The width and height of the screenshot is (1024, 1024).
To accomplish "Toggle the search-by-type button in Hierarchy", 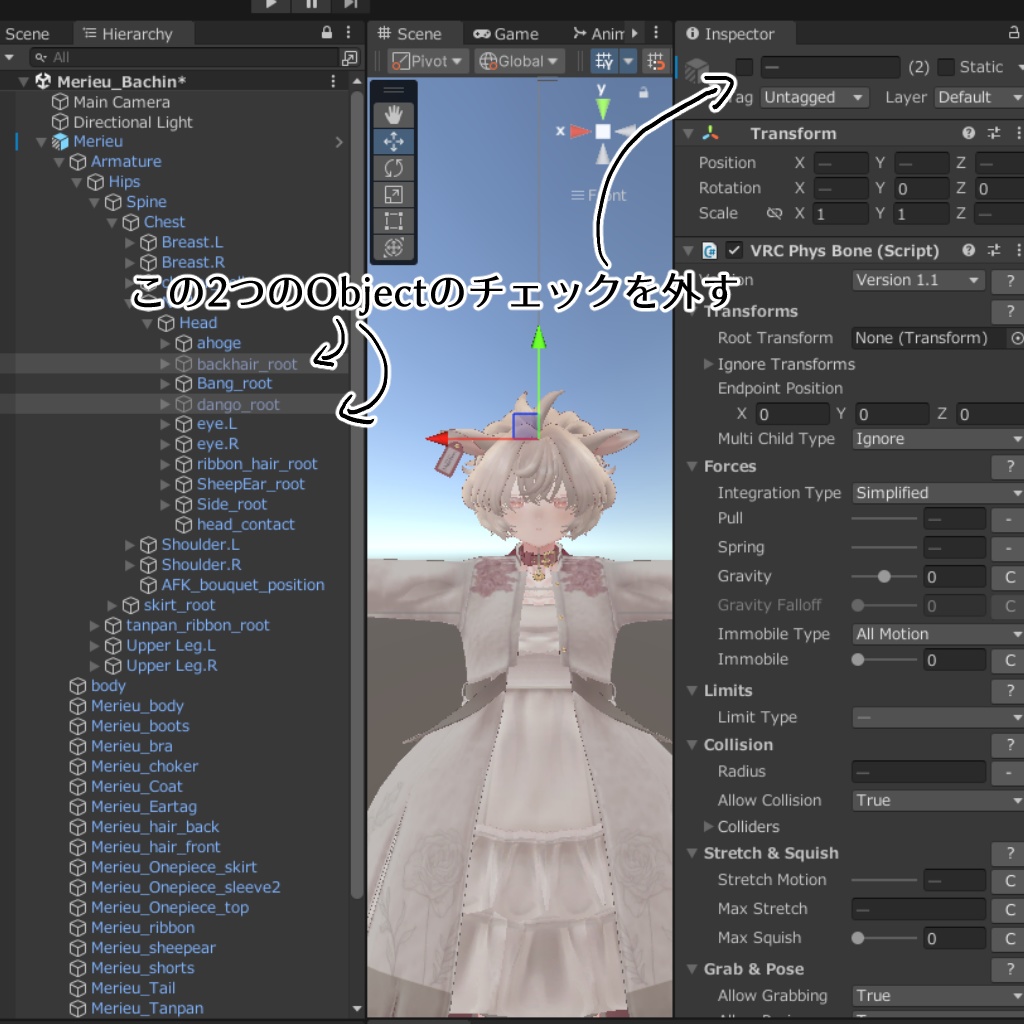I will 350,57.
